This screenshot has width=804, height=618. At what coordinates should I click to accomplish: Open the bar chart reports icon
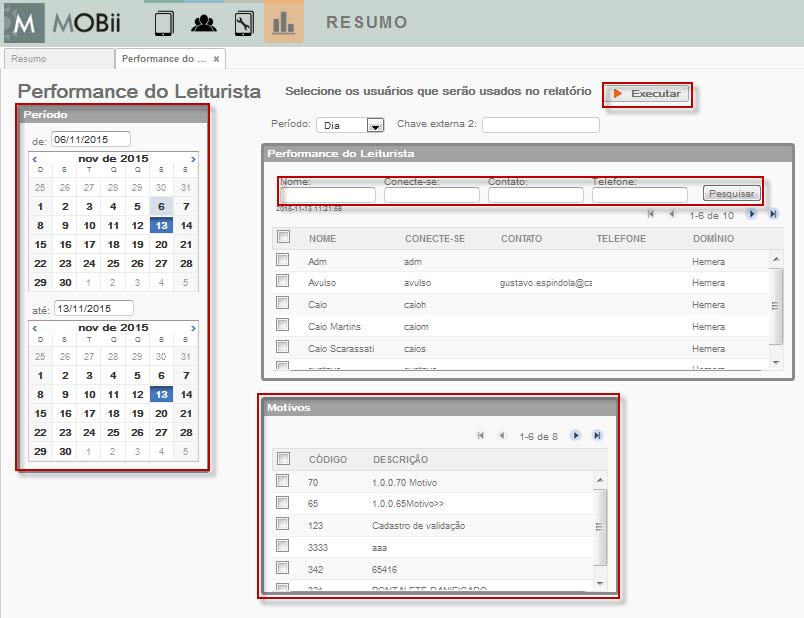(x=284, y=24)
